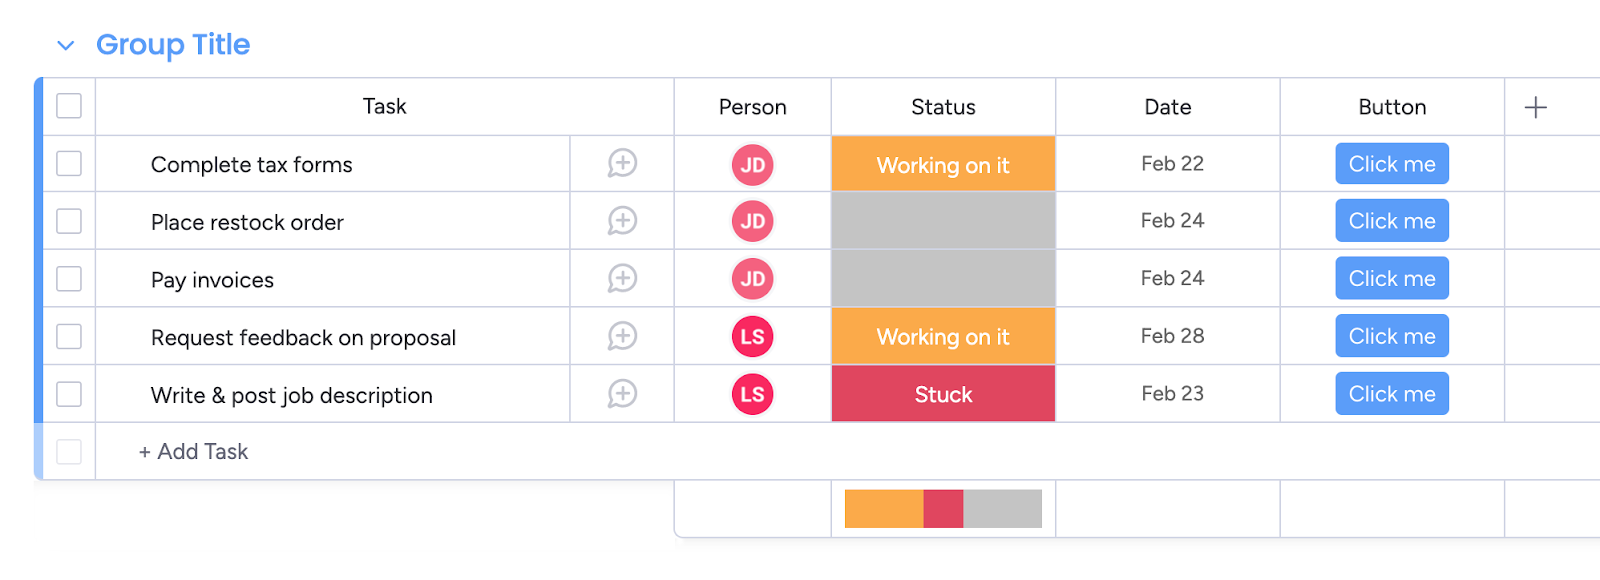This screenshot has width=1600, height=580.
Task: Click red Stuck segment in status summary bar
Action: click(x=943, y=508)
